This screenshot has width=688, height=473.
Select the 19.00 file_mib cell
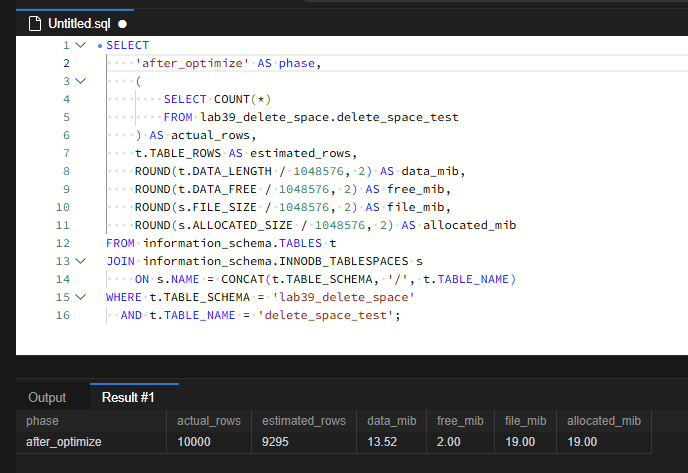[x=526, y=442]
